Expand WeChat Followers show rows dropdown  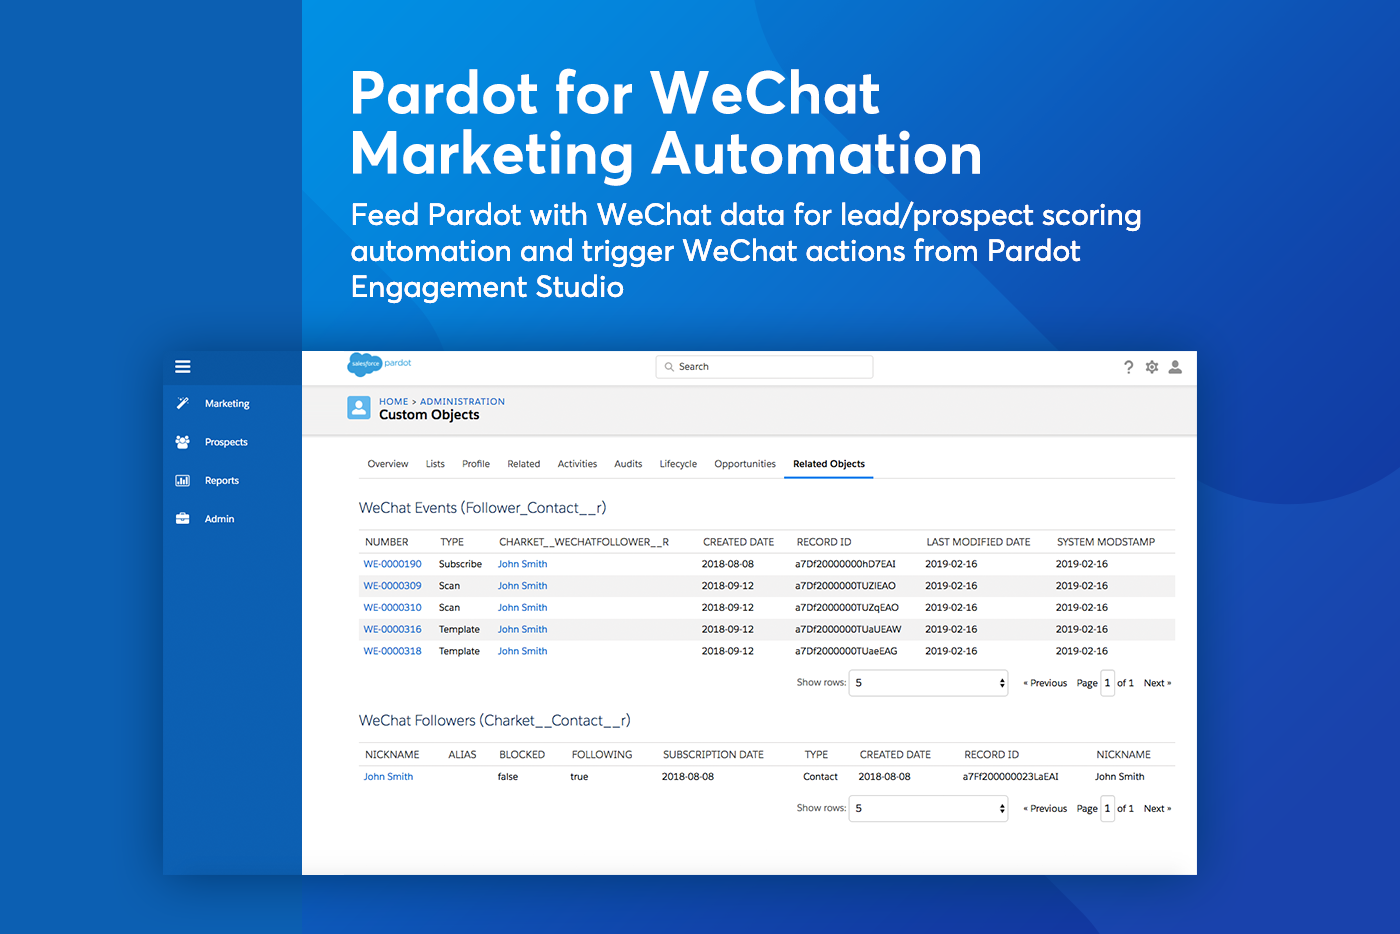(928, 808)
